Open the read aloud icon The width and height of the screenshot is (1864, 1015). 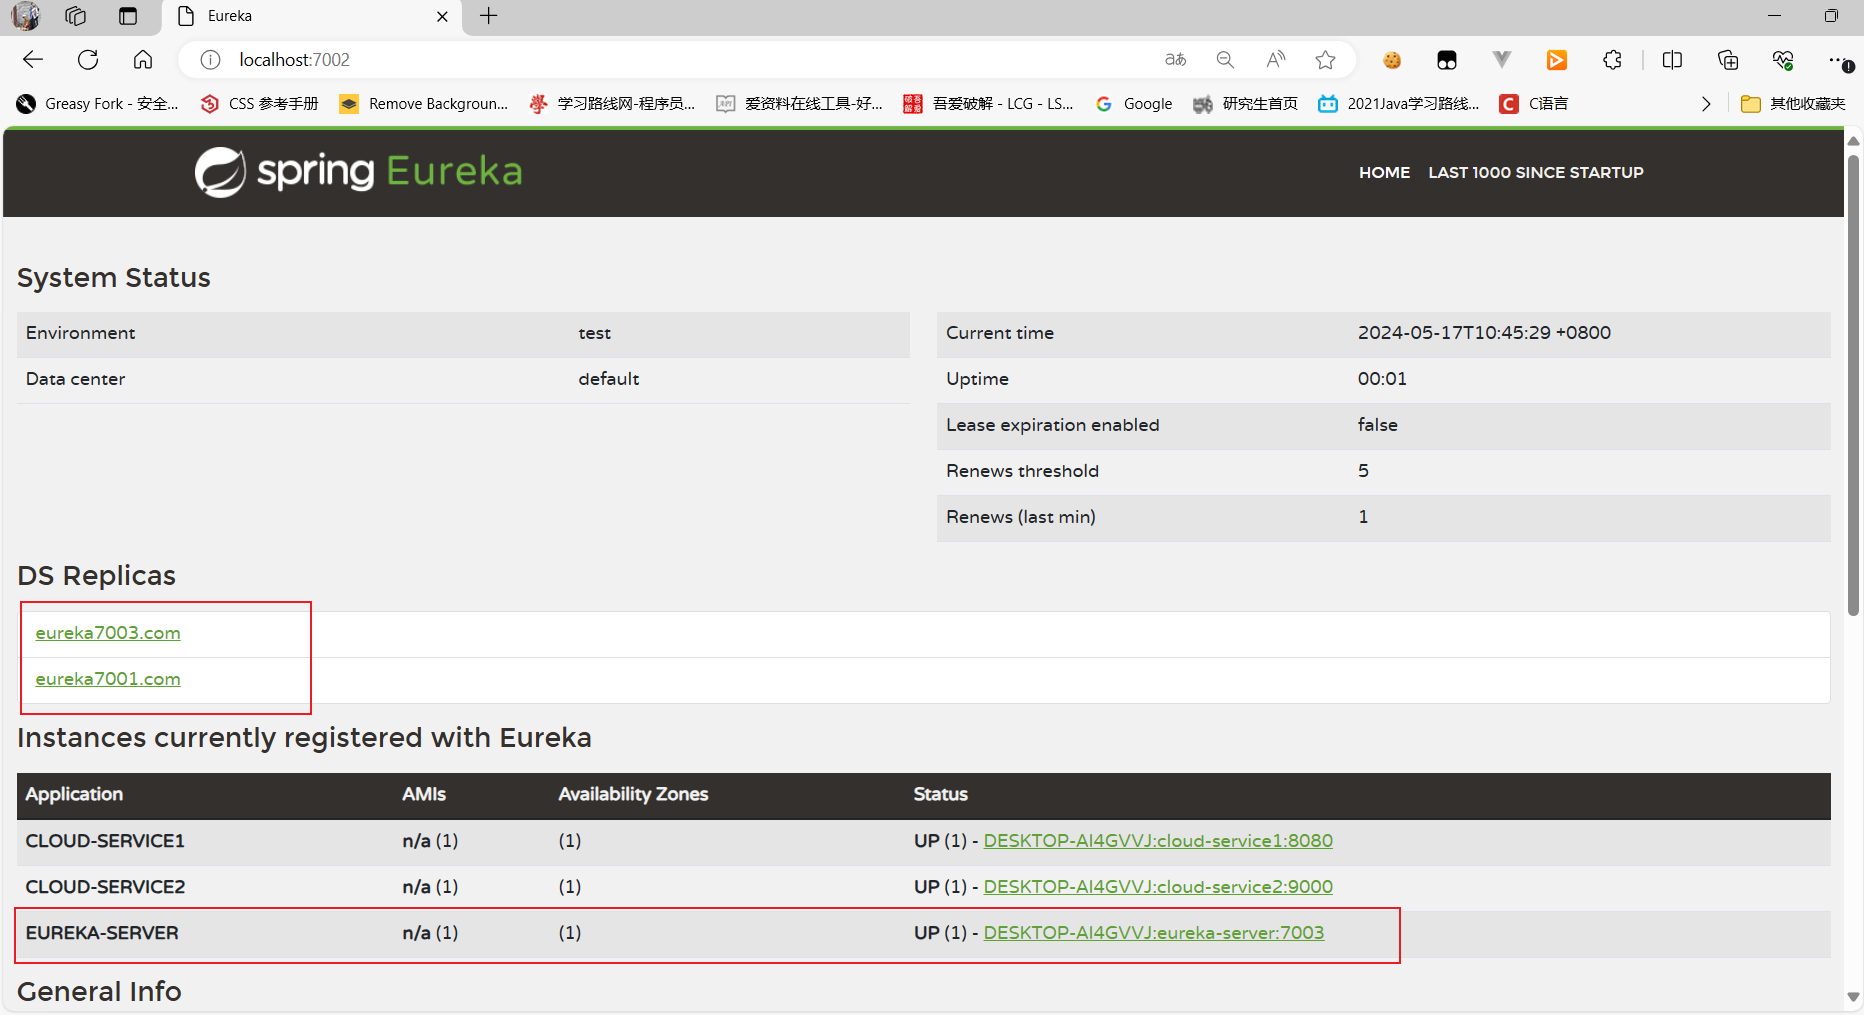(1275, 60)
